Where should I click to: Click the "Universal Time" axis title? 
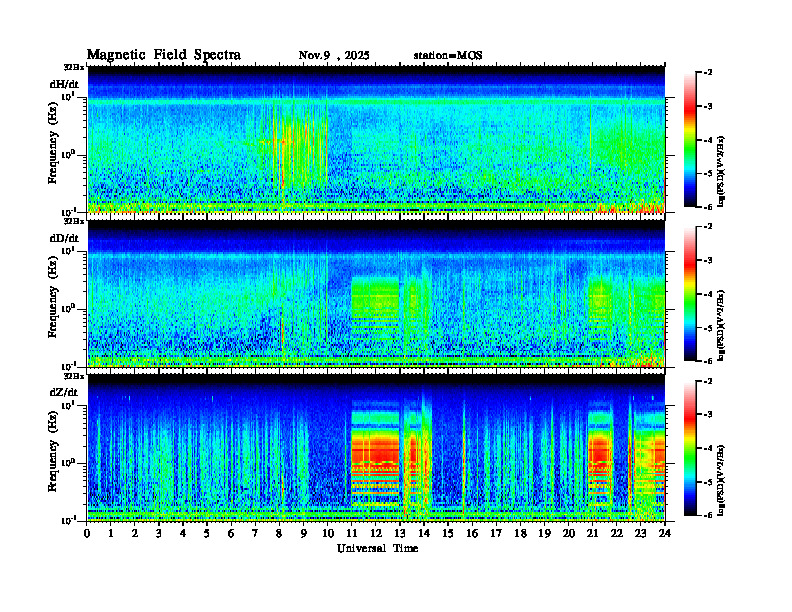(x=377, y=548)
